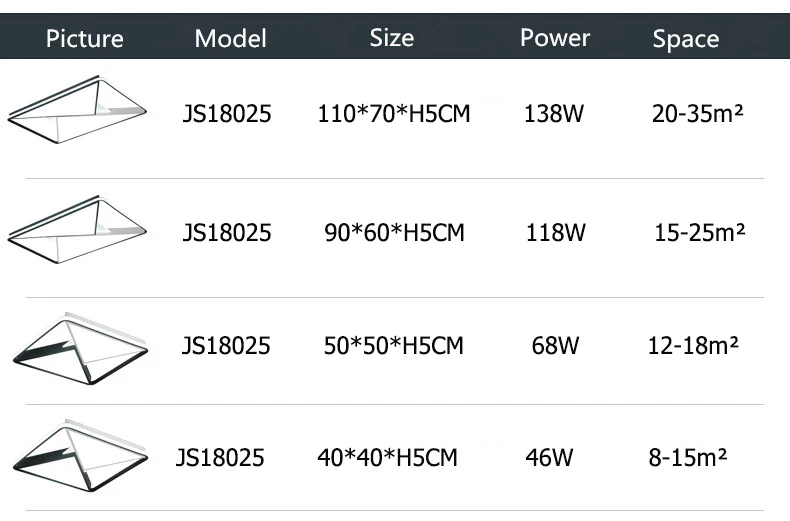Click the Size column header
790x521 pixels.
pyautogui.click(x=391, y=38)
